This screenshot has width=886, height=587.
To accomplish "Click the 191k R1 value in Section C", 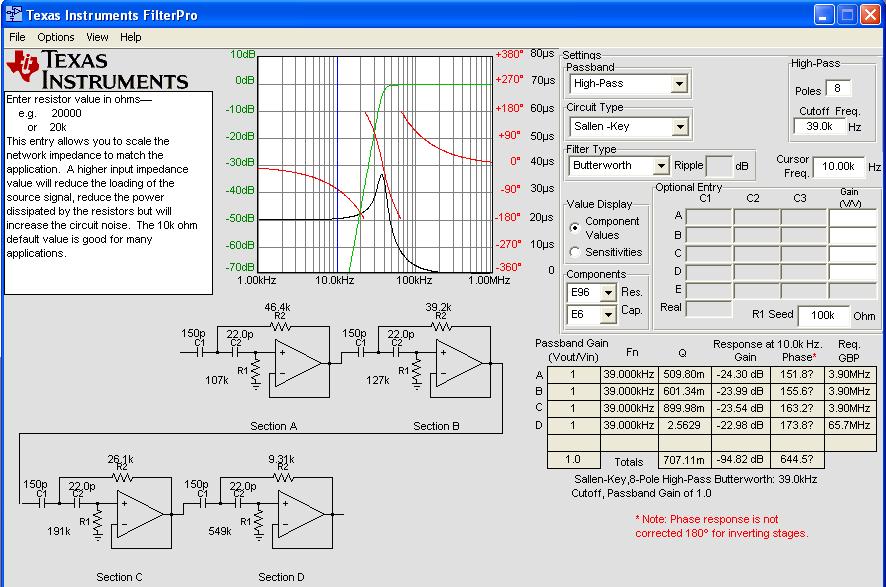I will tap(59, 532).
